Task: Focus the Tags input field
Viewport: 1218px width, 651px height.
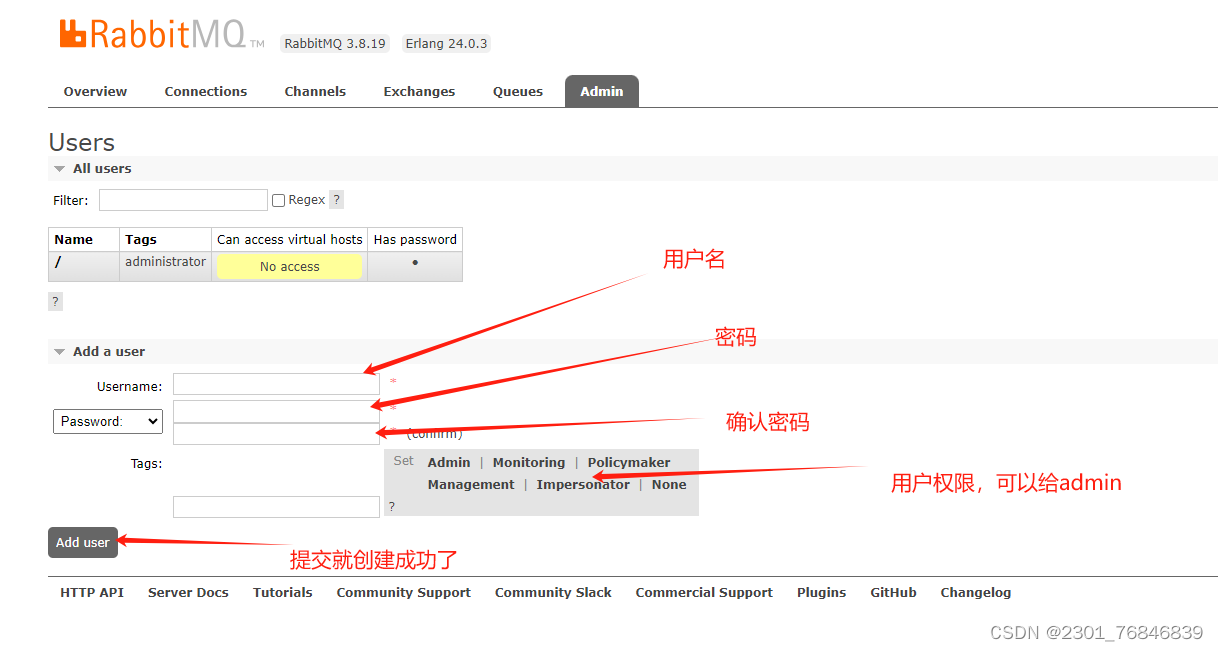Action: click(276, 507)
